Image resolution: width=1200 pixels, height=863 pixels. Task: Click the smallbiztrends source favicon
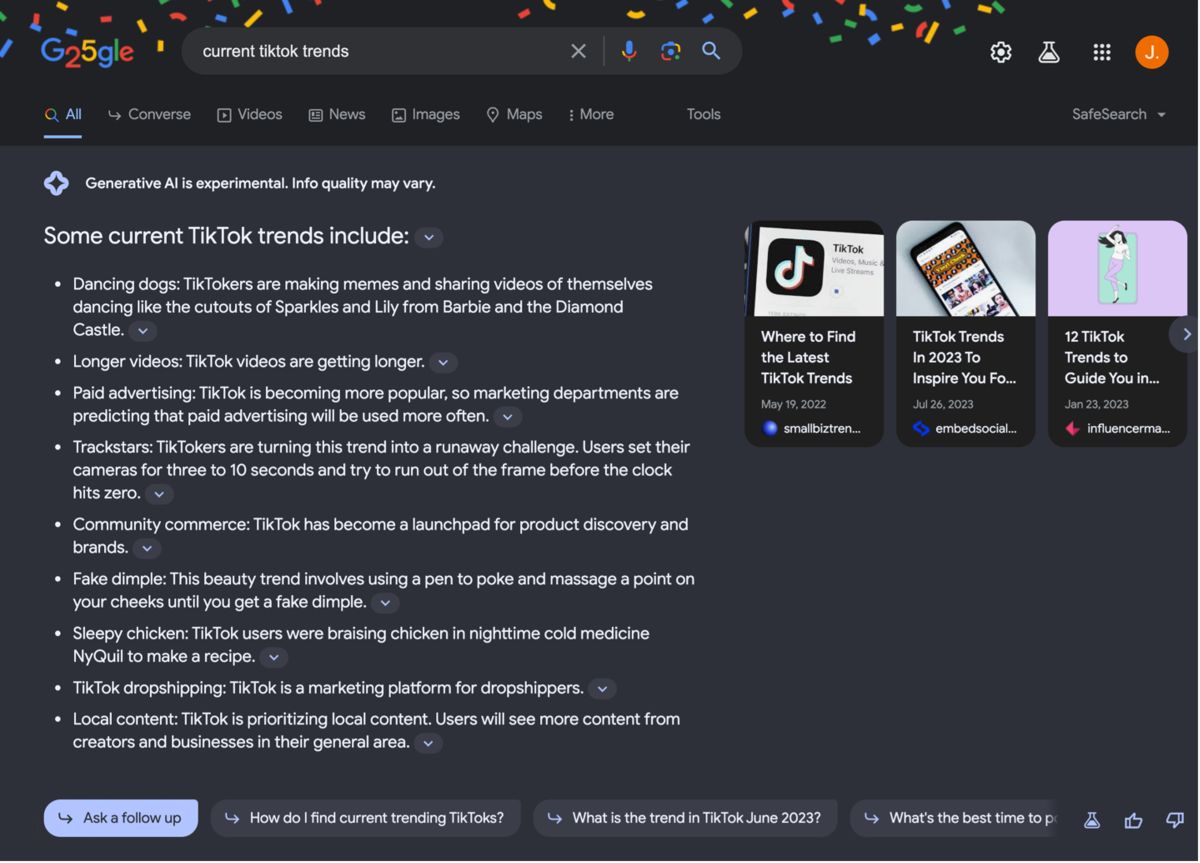tap(770, 428)
